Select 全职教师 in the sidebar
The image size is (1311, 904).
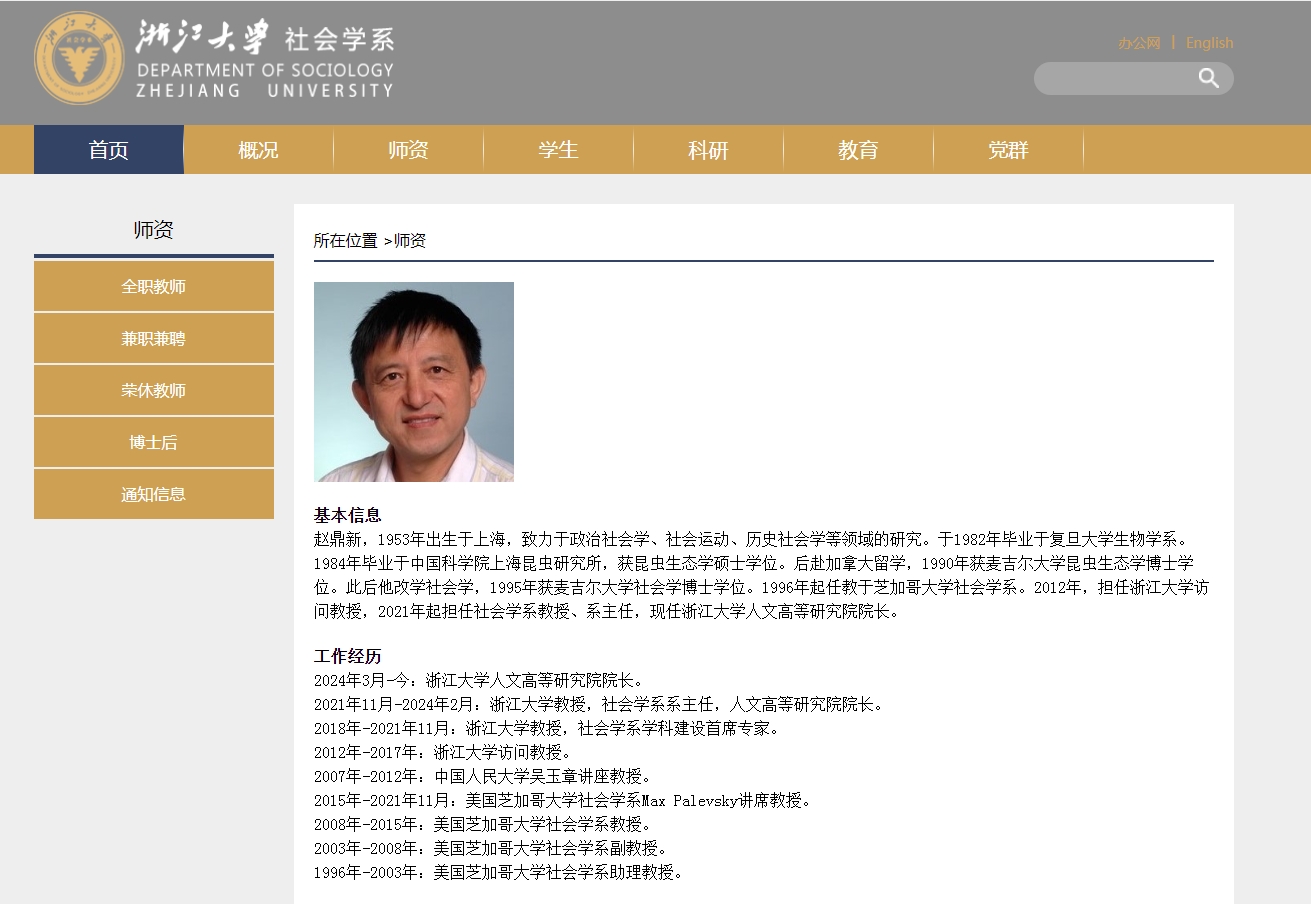154,287
